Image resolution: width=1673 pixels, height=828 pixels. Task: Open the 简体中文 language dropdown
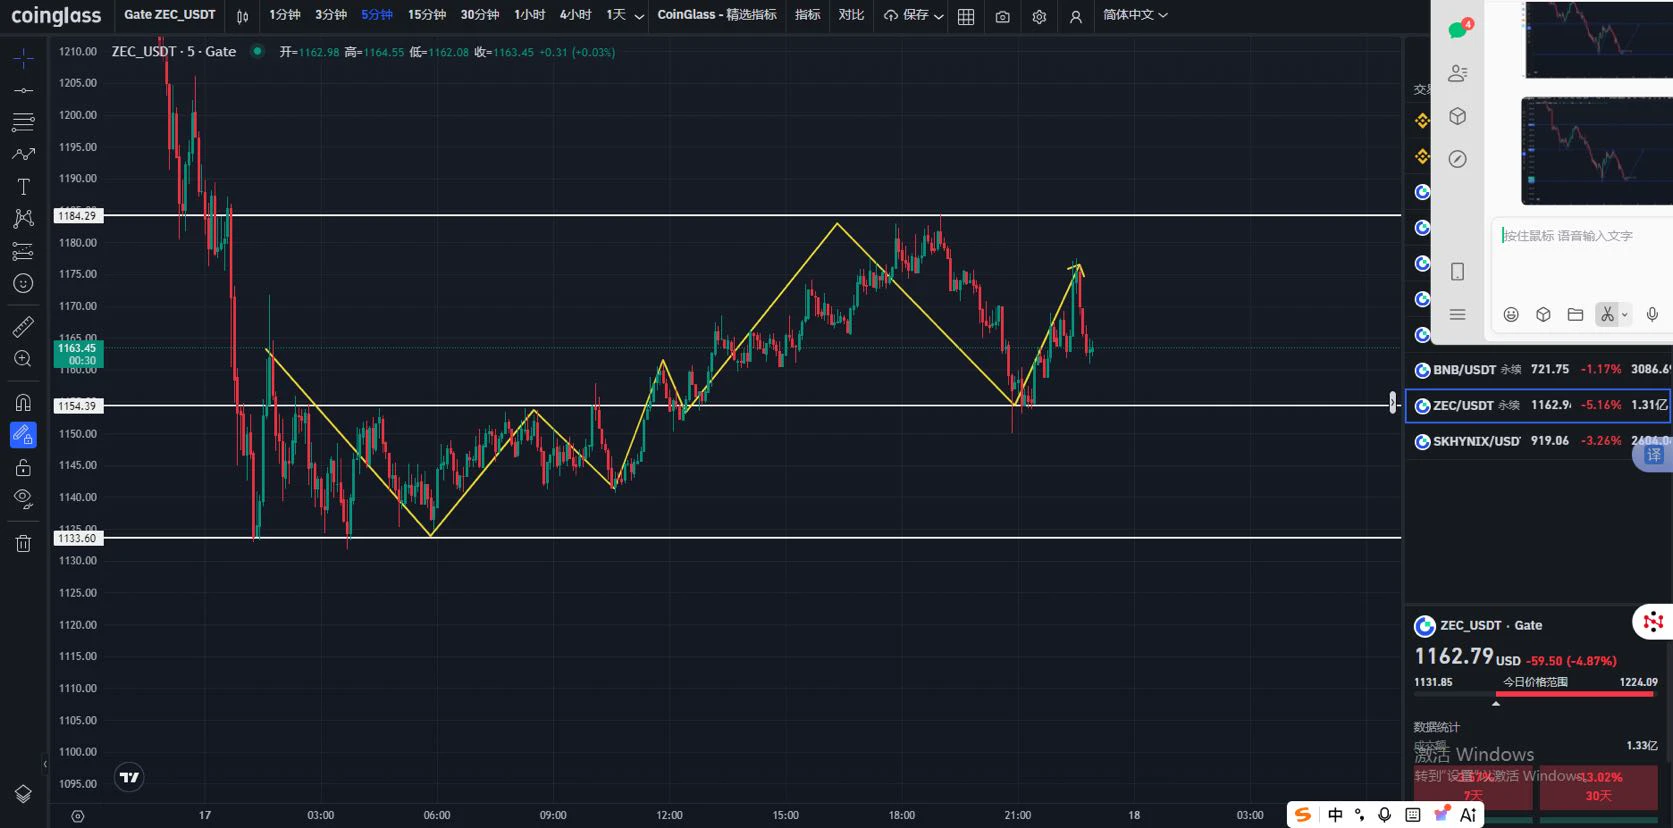click(x=1135, y=15)
